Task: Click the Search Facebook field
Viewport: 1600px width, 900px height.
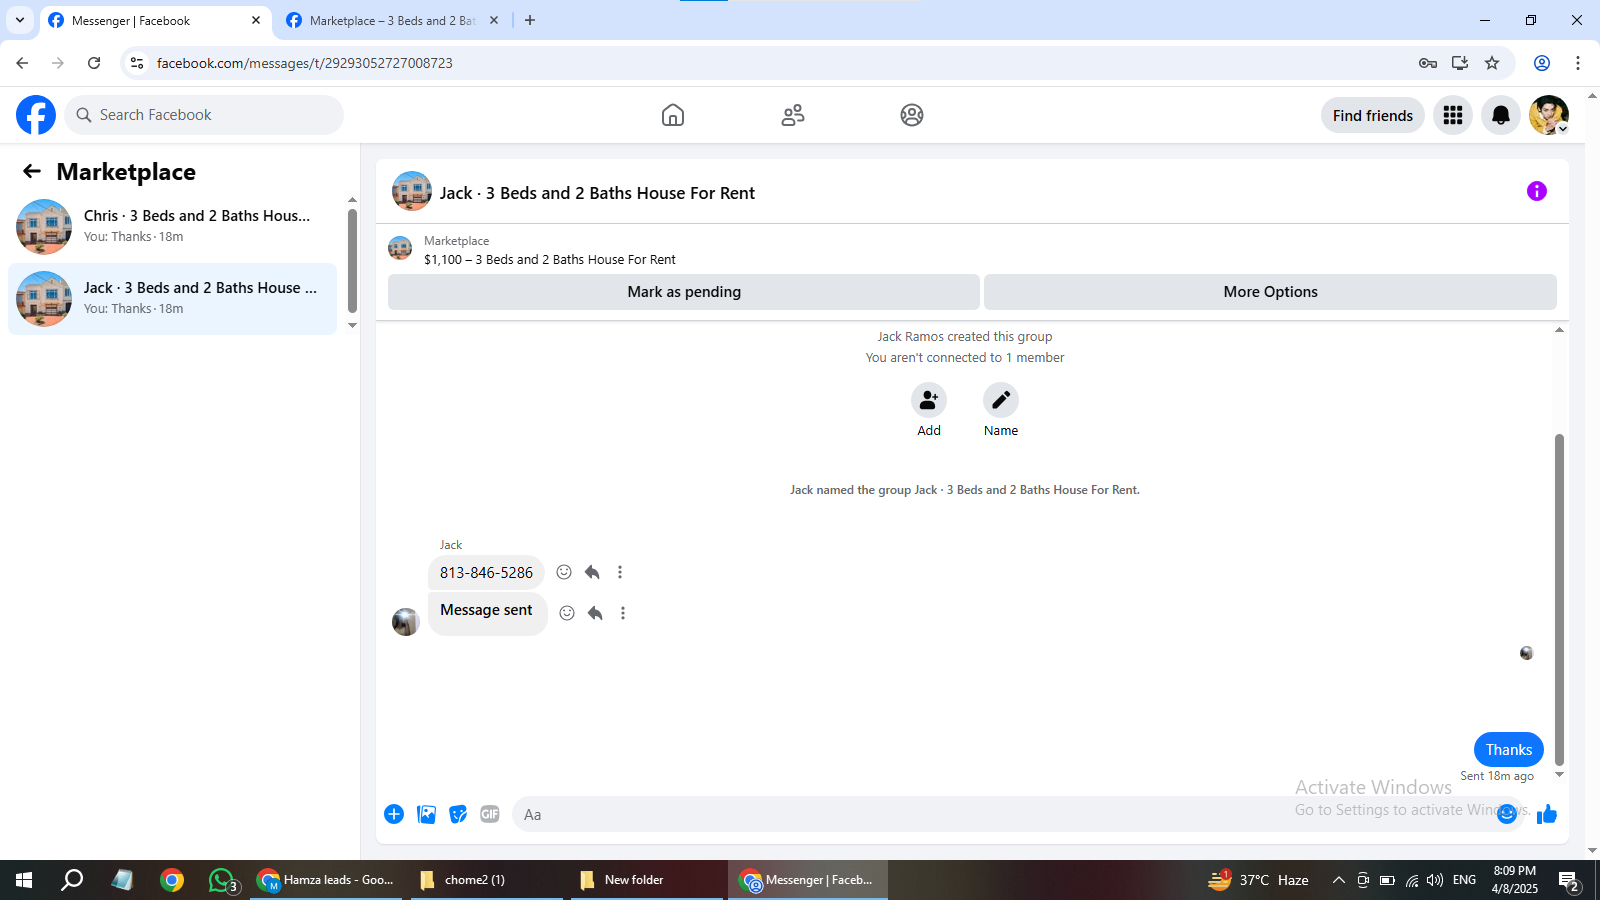Action: coord(204,115)
